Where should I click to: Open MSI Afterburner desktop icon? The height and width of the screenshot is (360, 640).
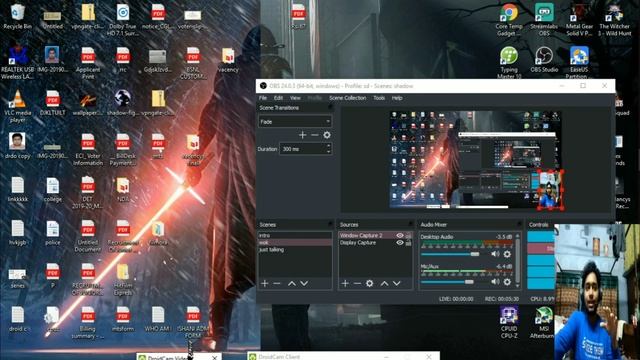tap(544, 322)
